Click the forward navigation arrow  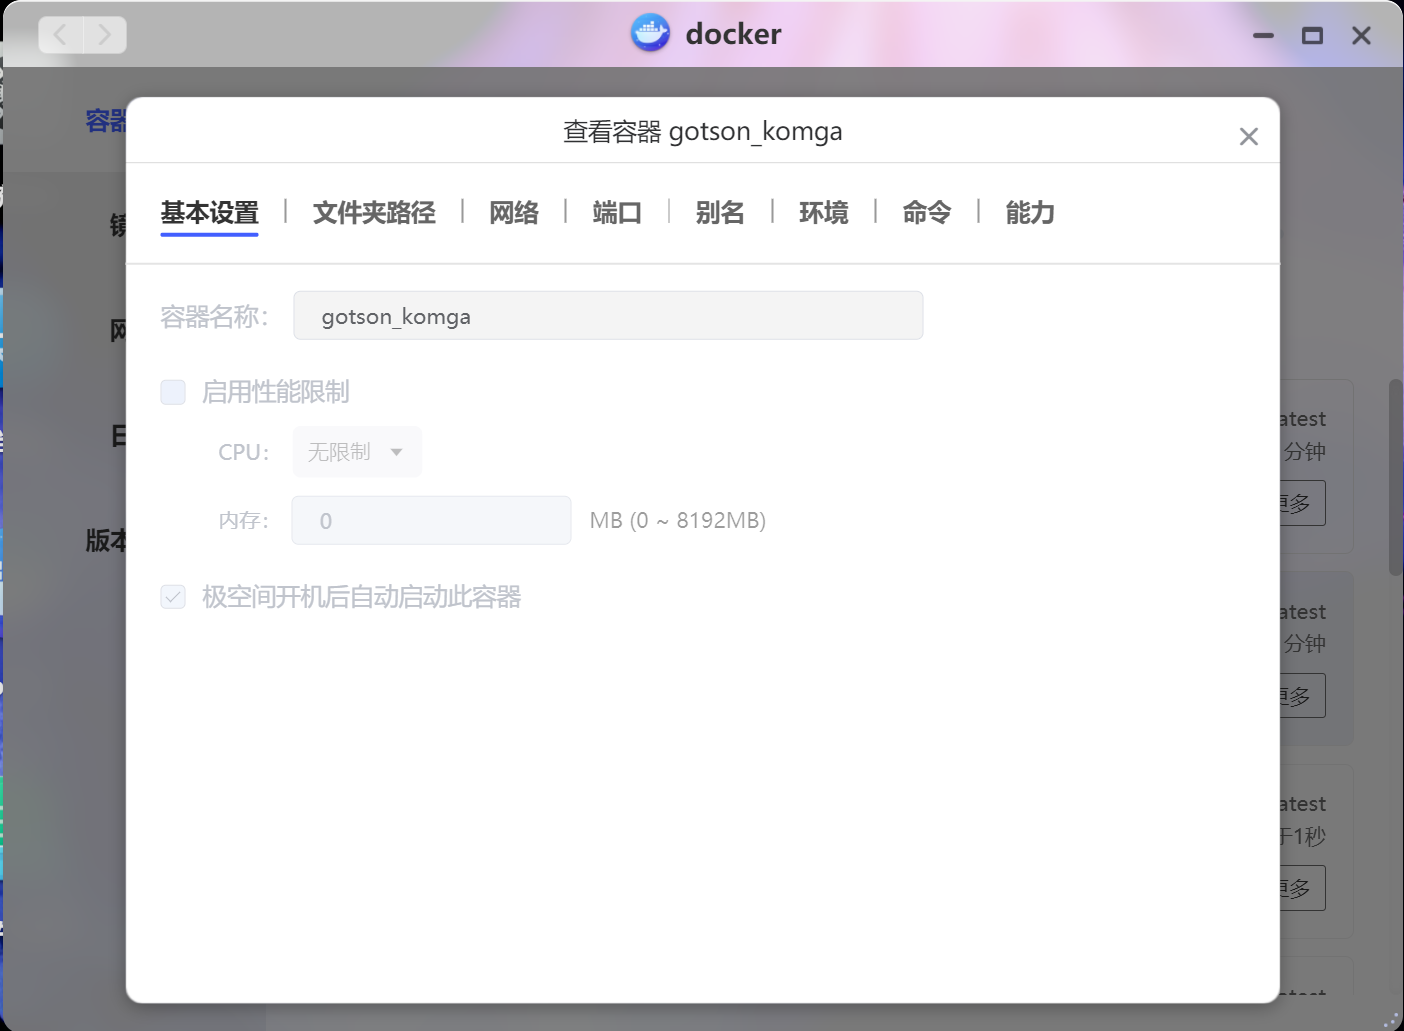point(104,35)
